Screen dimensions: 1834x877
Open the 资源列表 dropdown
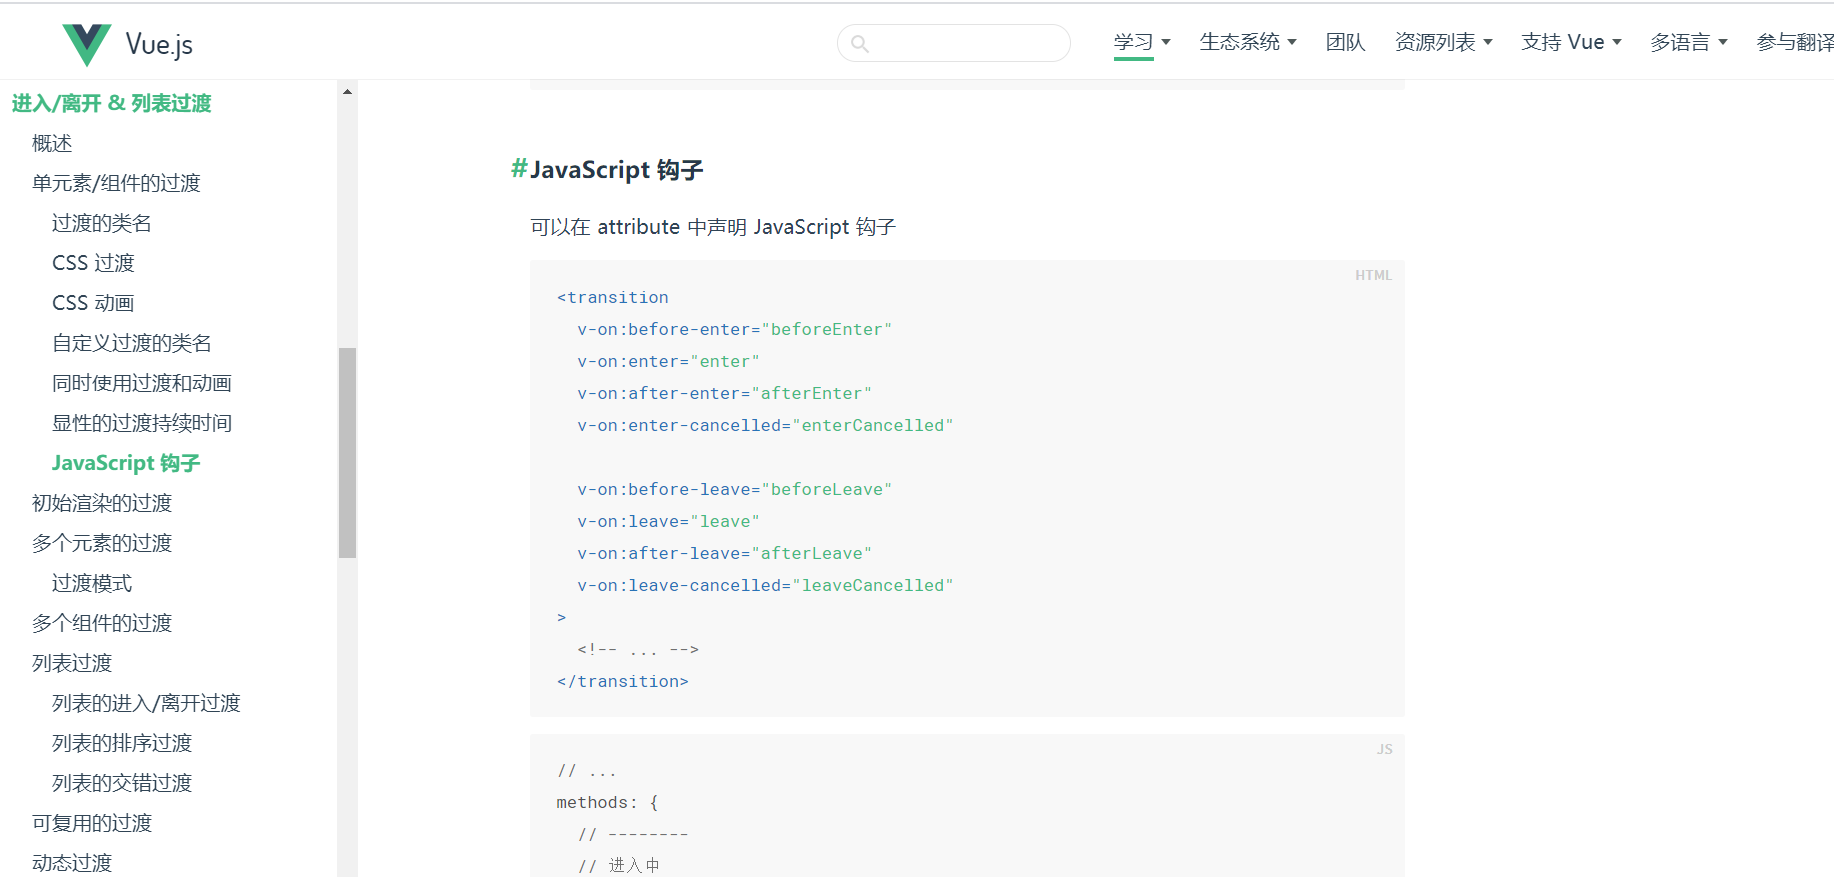(x=1443, y=42)
